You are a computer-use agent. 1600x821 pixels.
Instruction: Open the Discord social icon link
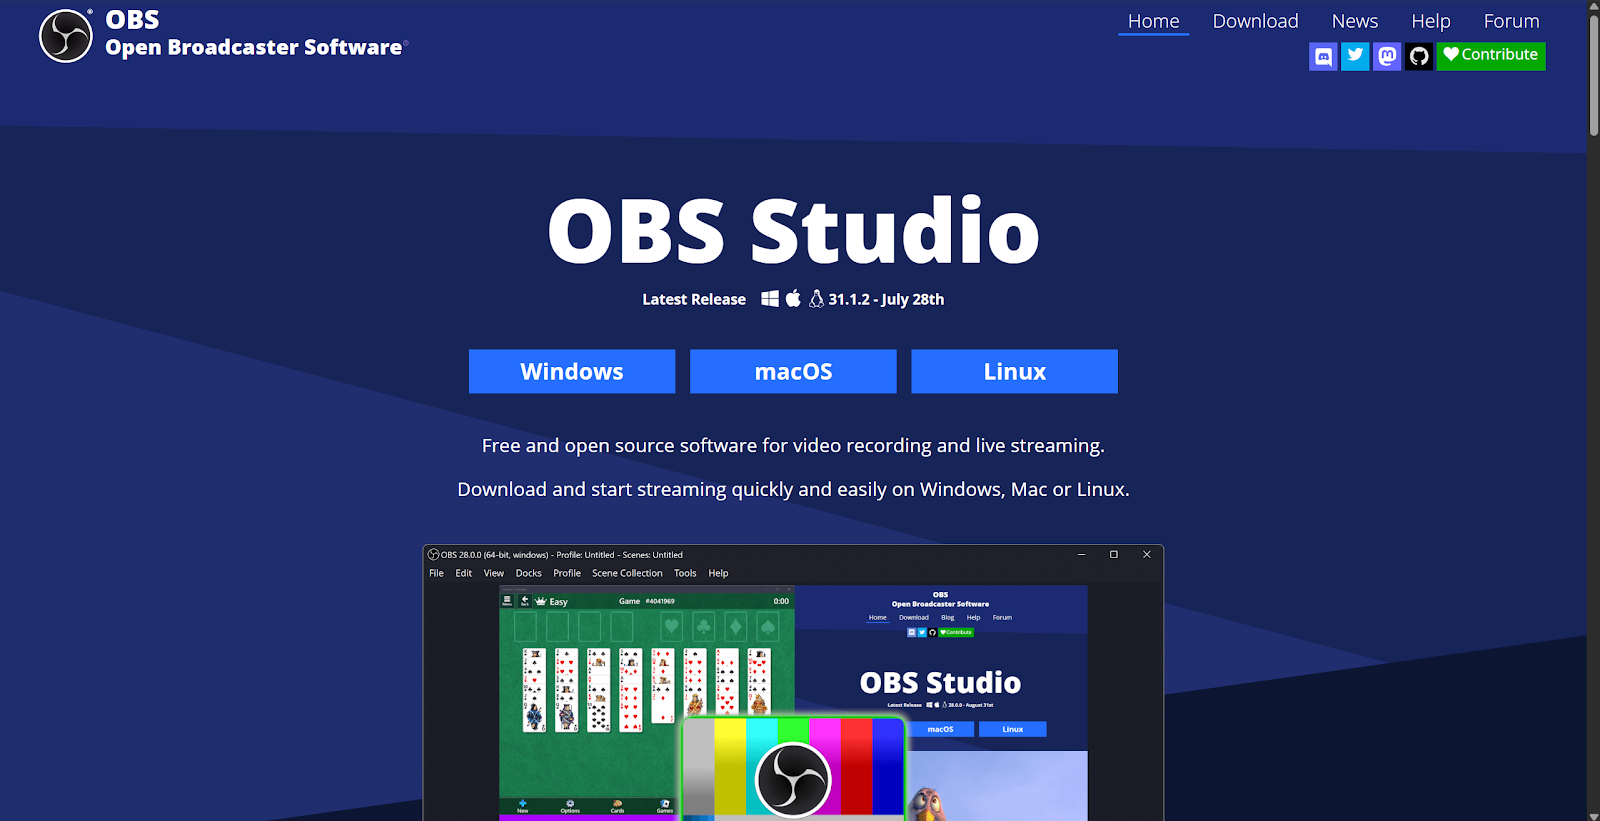coord(1323,56)
